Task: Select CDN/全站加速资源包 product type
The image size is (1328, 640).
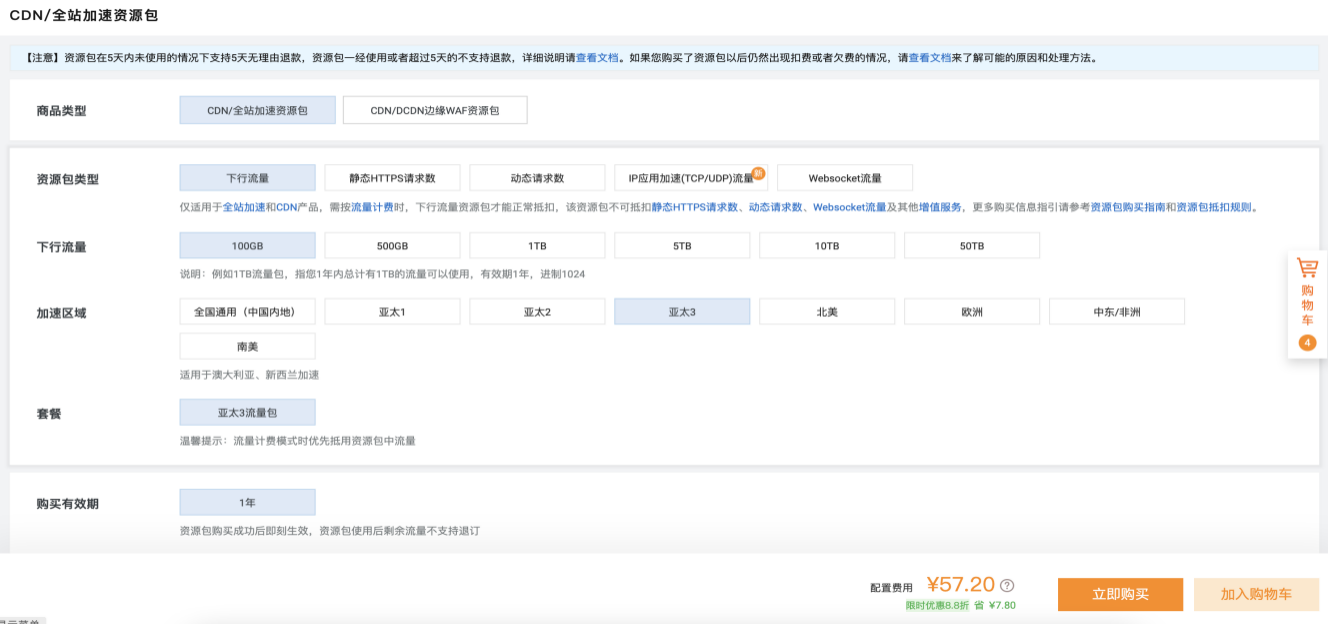Action: point(257,110)
